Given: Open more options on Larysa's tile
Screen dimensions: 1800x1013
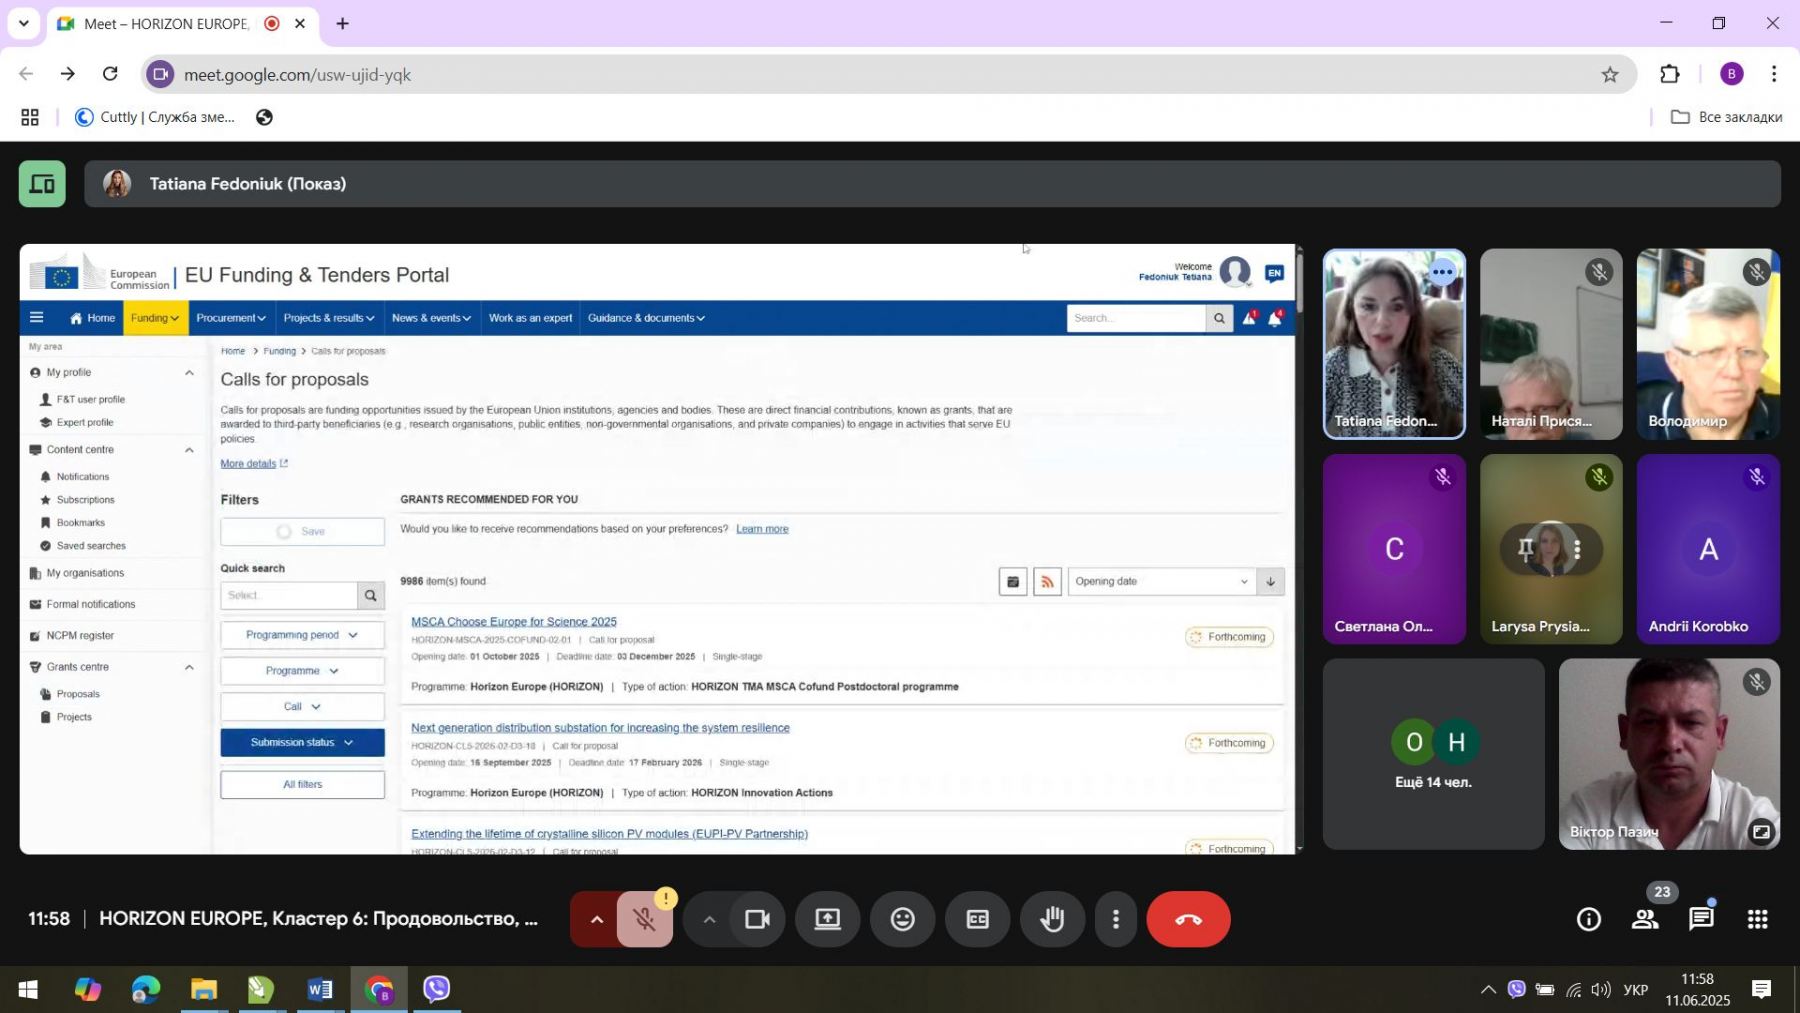Looking at the screenshot, I should click(1577, 549).
